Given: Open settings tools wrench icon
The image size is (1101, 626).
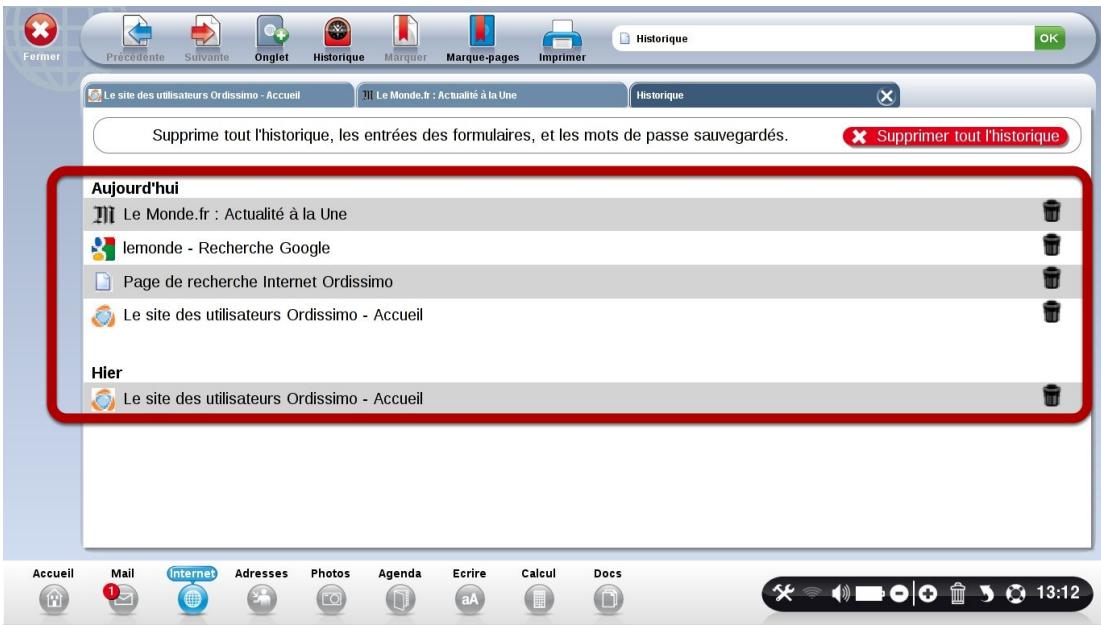Looking at the screenshot, I should point(783,594).
